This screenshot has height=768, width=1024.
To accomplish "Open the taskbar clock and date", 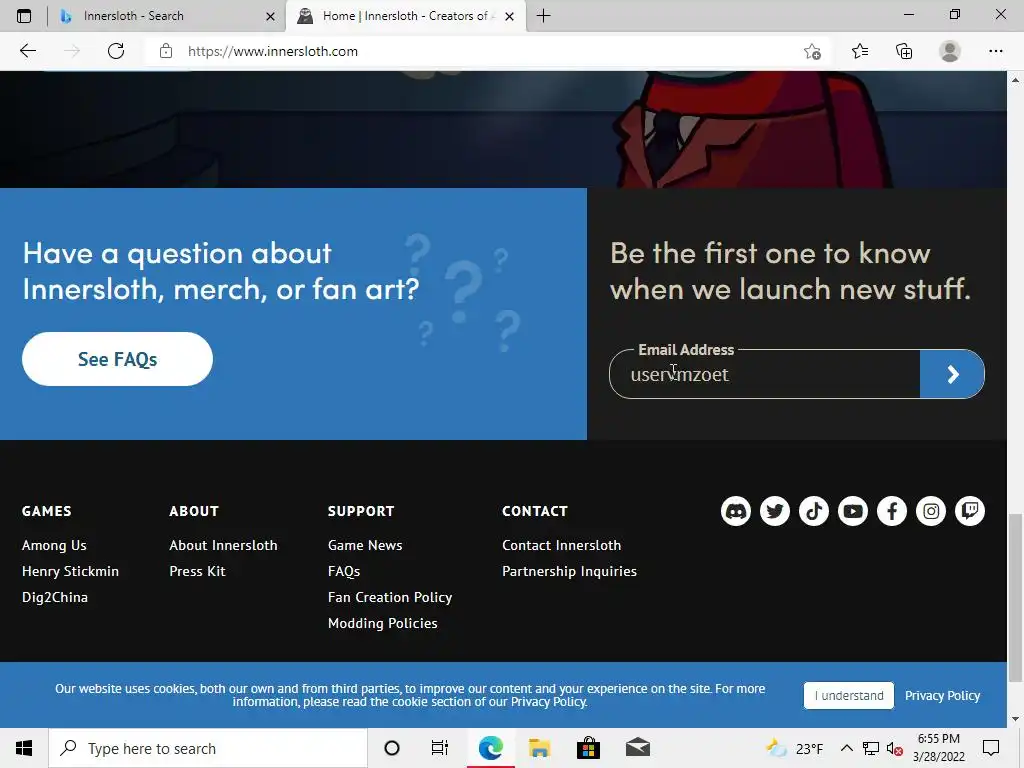I will 938,748.
